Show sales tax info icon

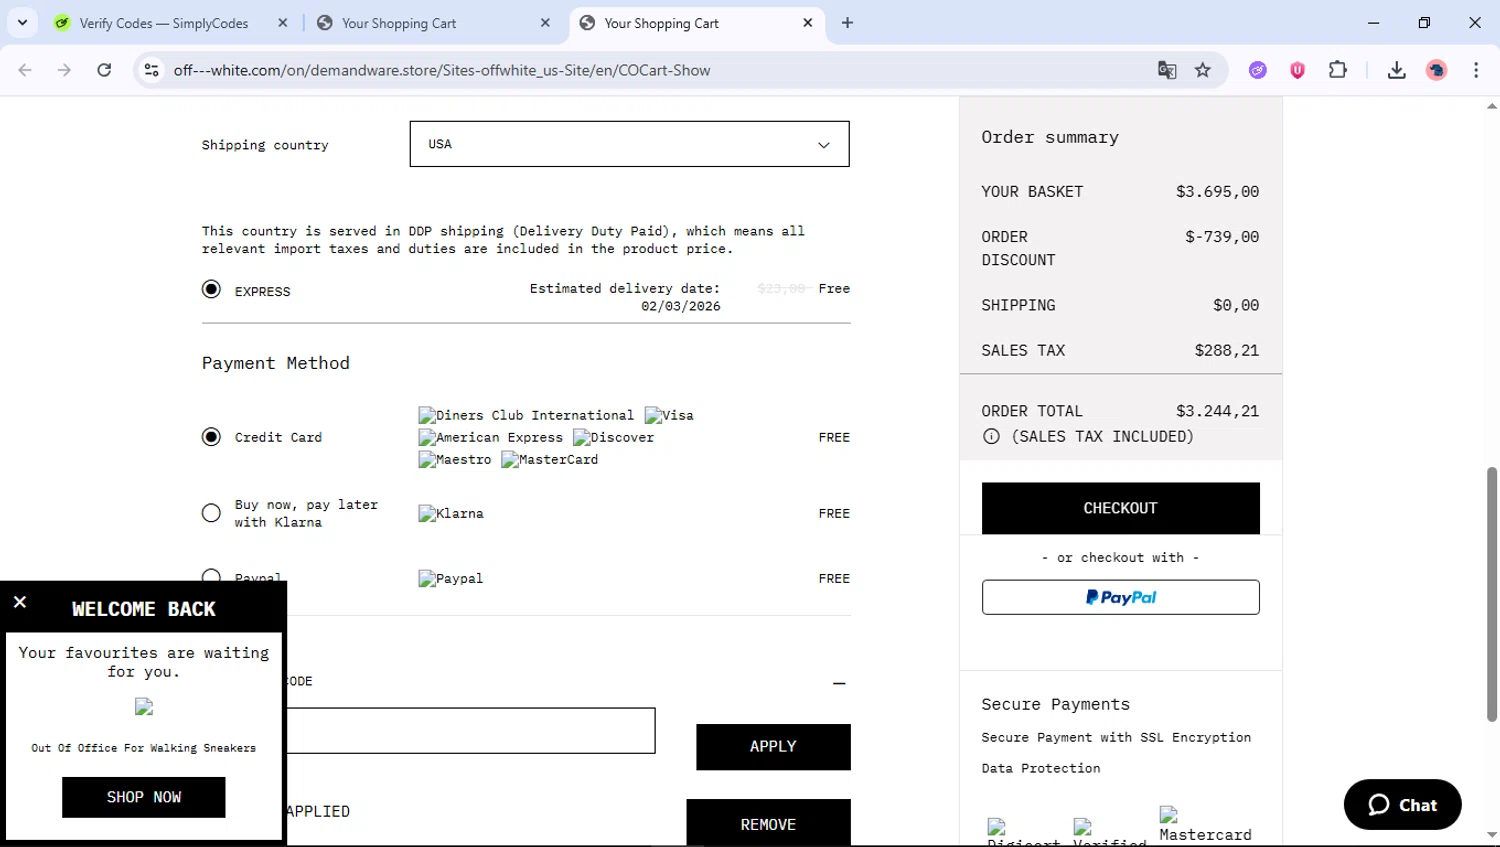991,436
